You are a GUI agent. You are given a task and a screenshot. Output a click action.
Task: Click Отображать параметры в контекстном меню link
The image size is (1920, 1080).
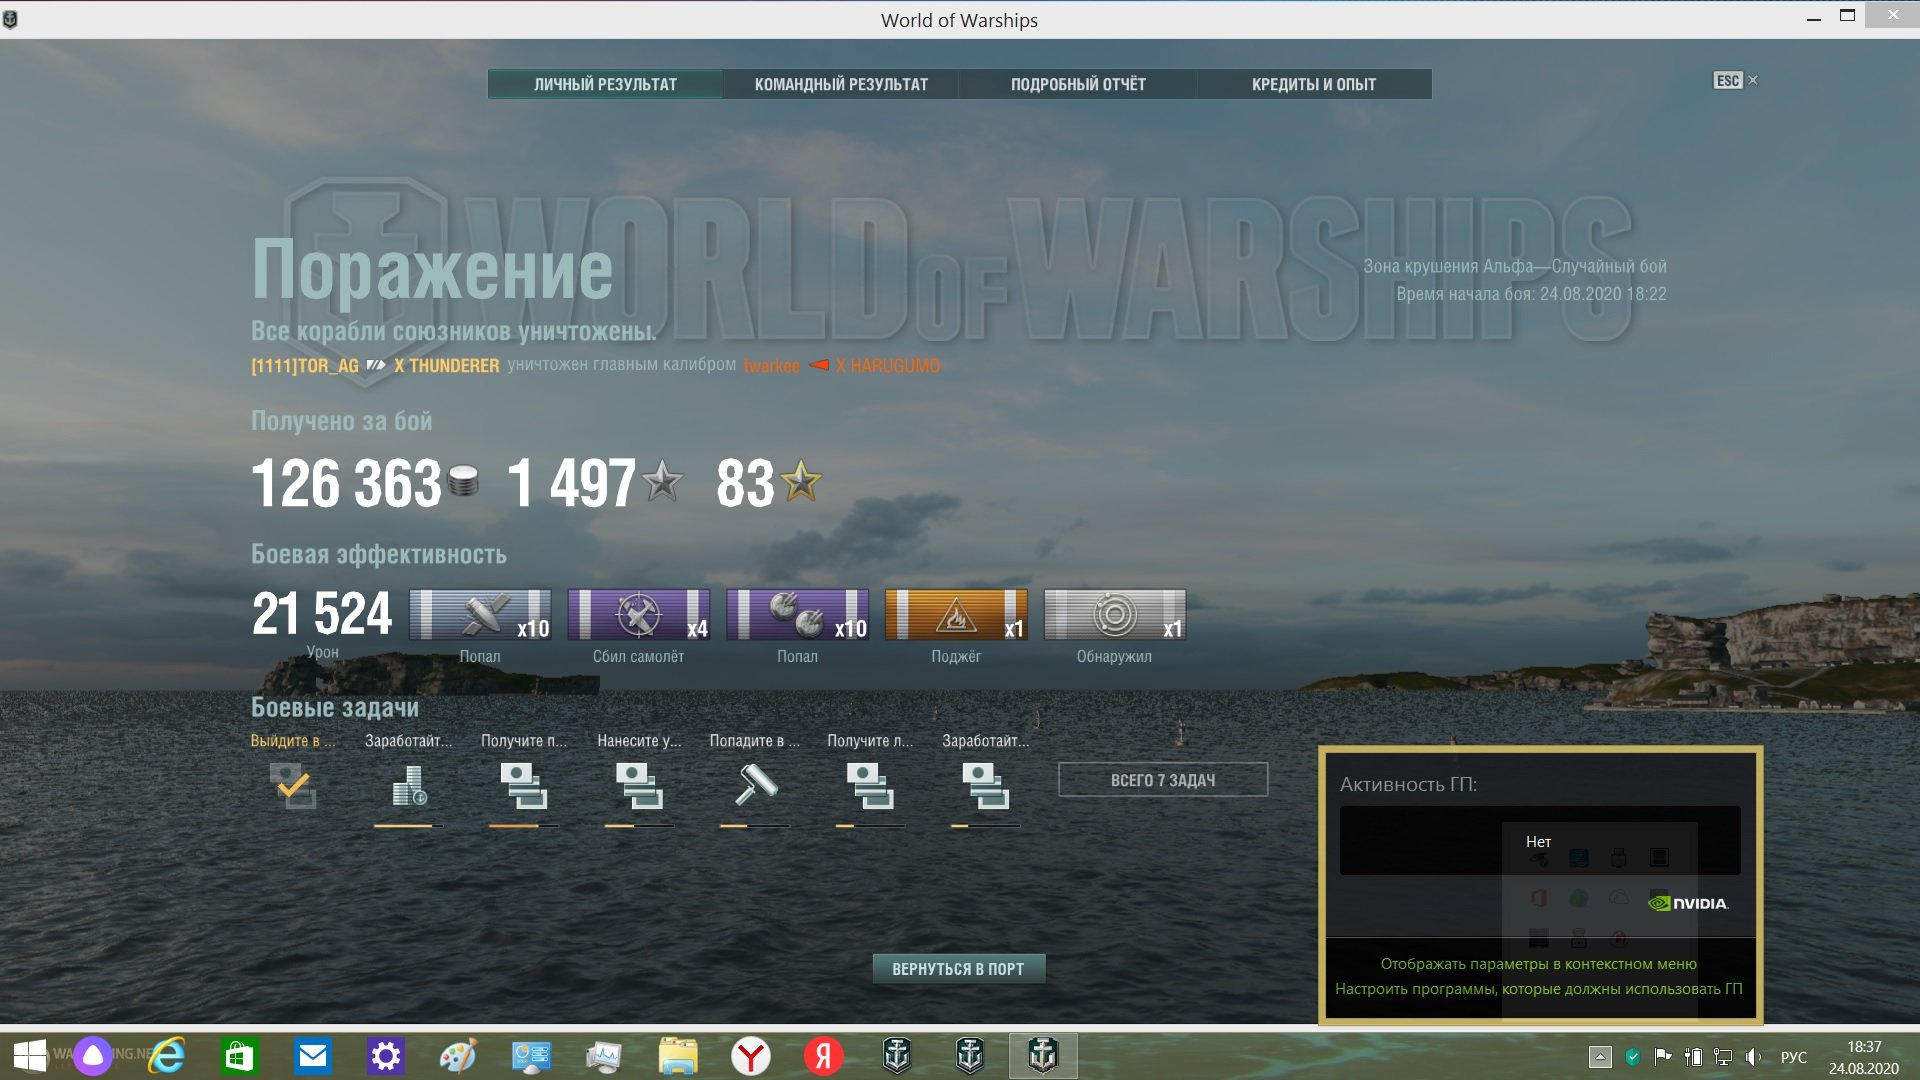(1538, 964)
